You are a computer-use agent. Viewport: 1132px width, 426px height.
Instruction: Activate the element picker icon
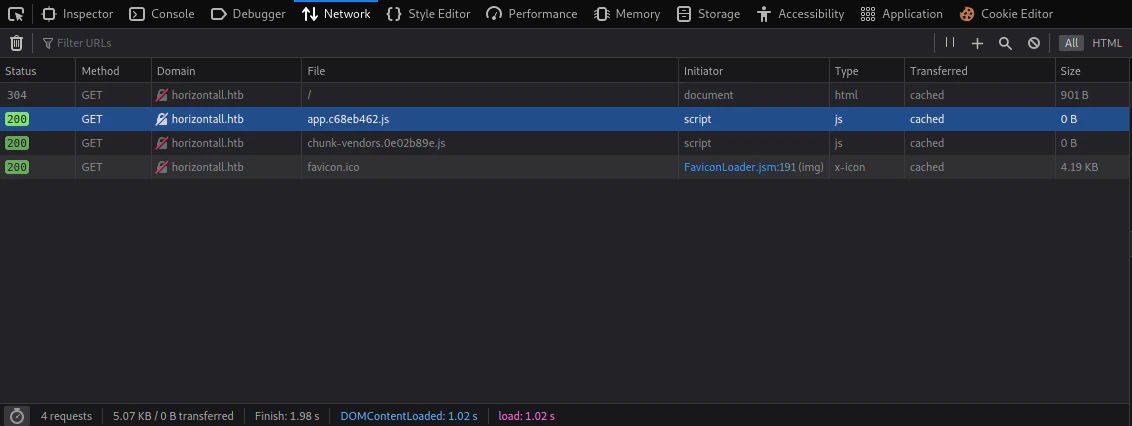[16, 14]
